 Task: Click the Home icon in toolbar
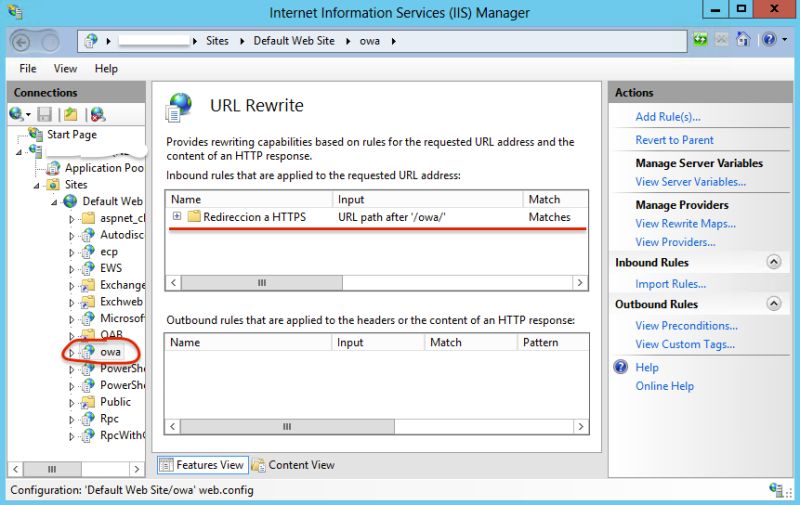point(743,39)
